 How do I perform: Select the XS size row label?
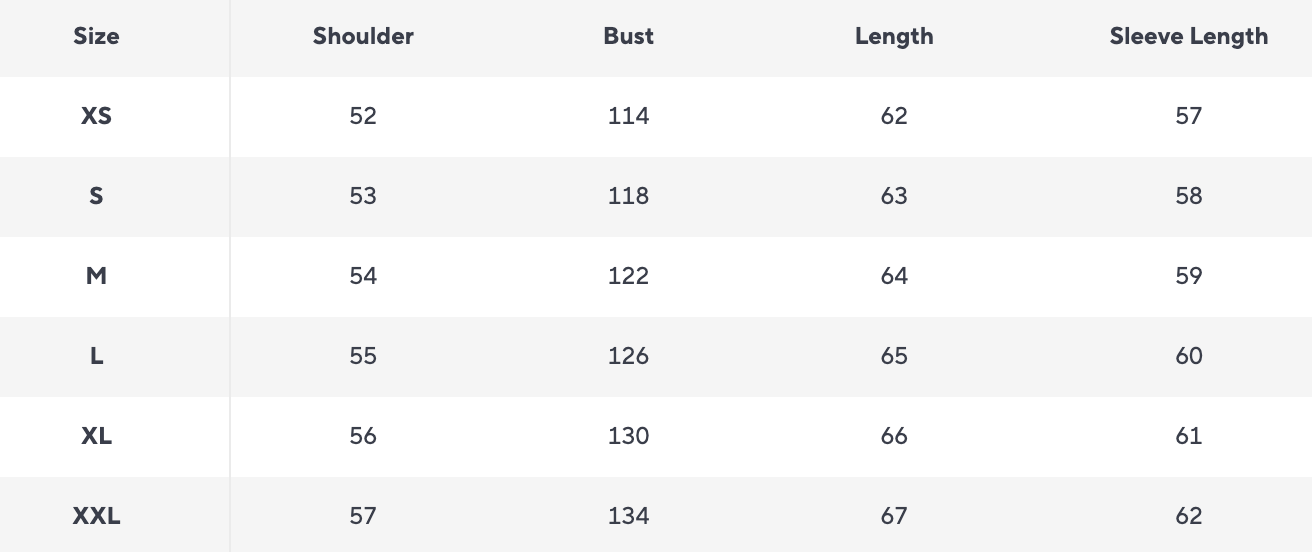tap(96, 116)
